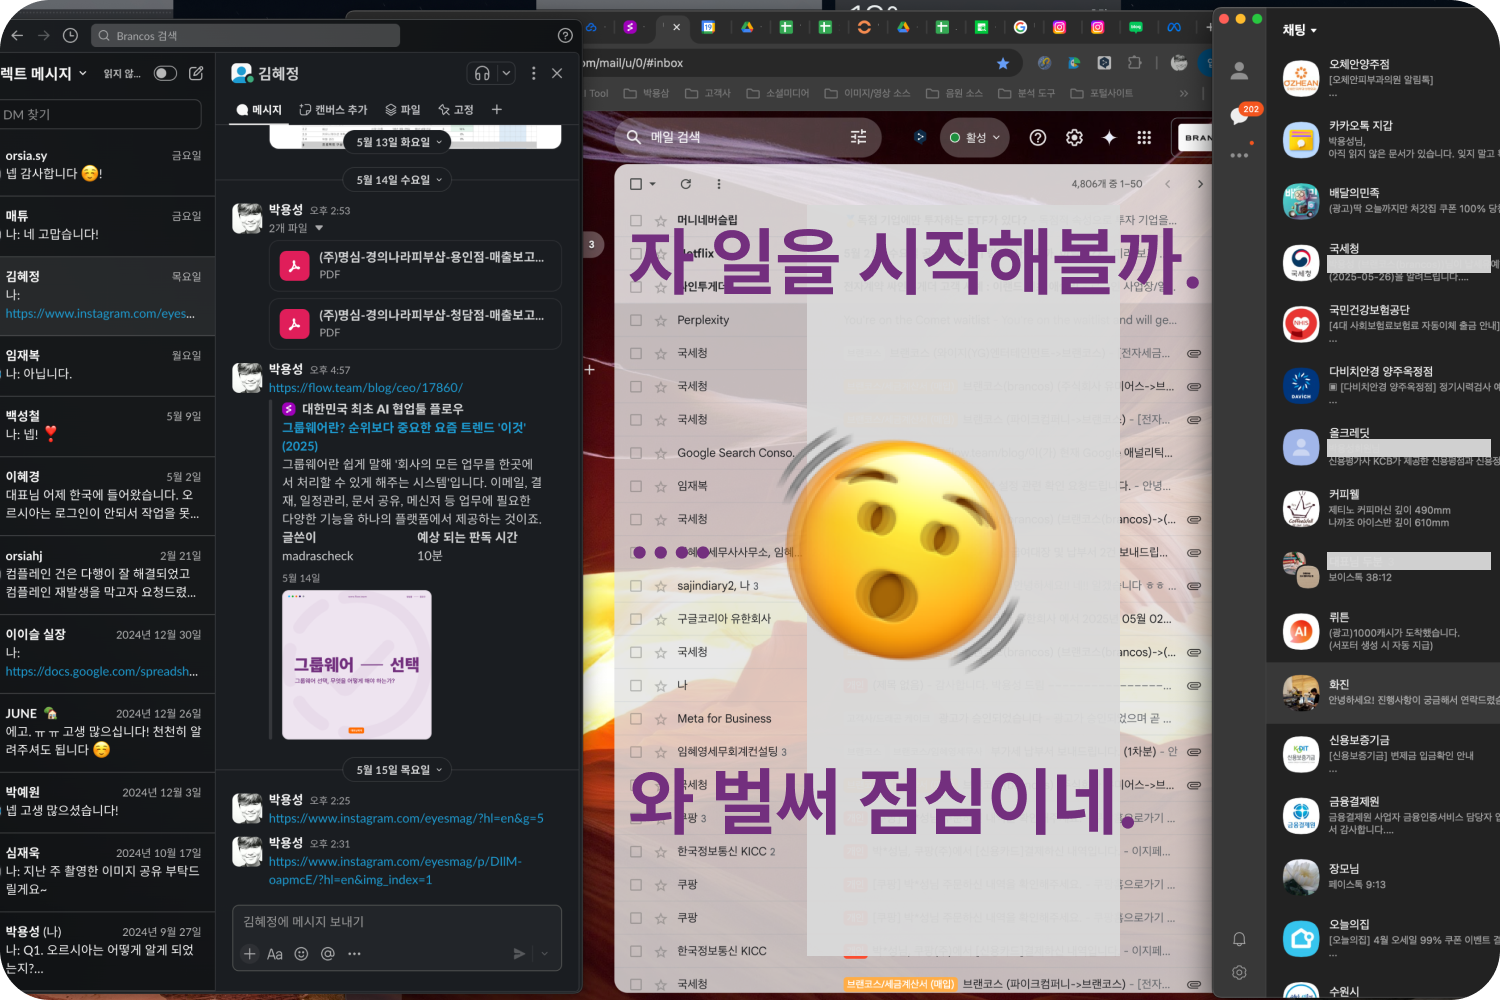Star the Perplexity email

(660, 321)
